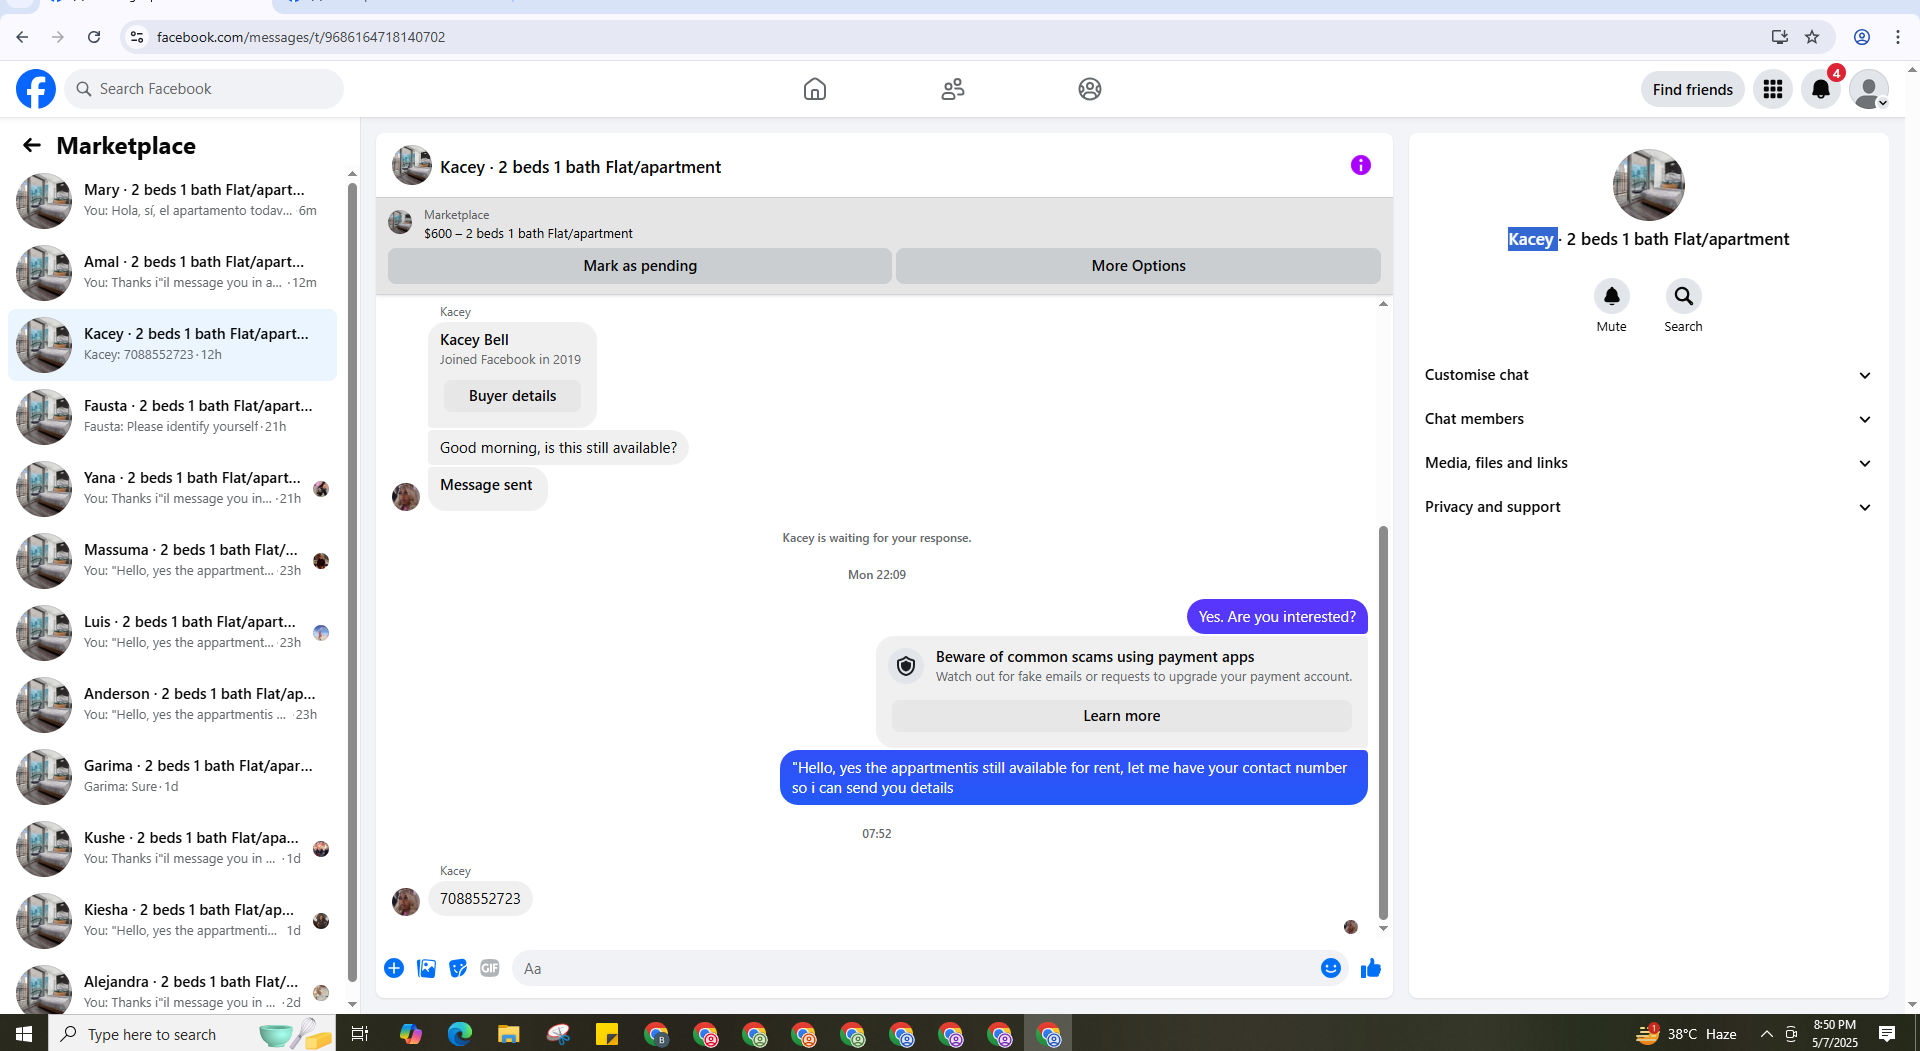Click the purple conversation information icon
Screen dimensions: 1920x1051
click(x=1361, y=165)
